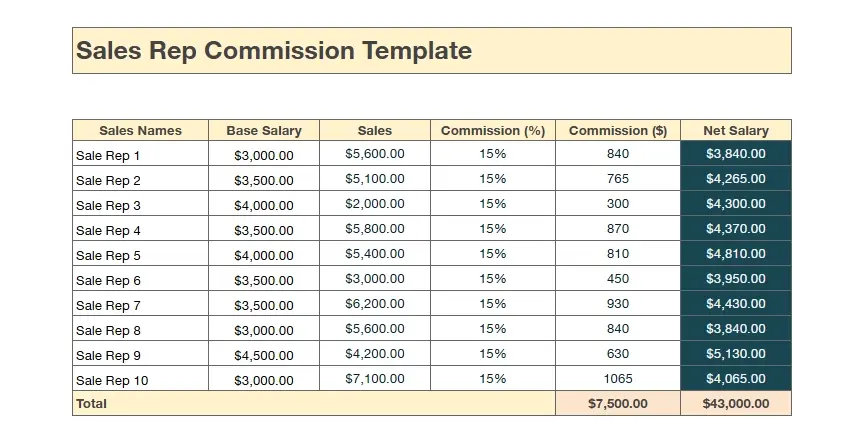Select the commission amount 1065 cell
Viewport: 866px width, 434px height.
click(x=617, y=379)
